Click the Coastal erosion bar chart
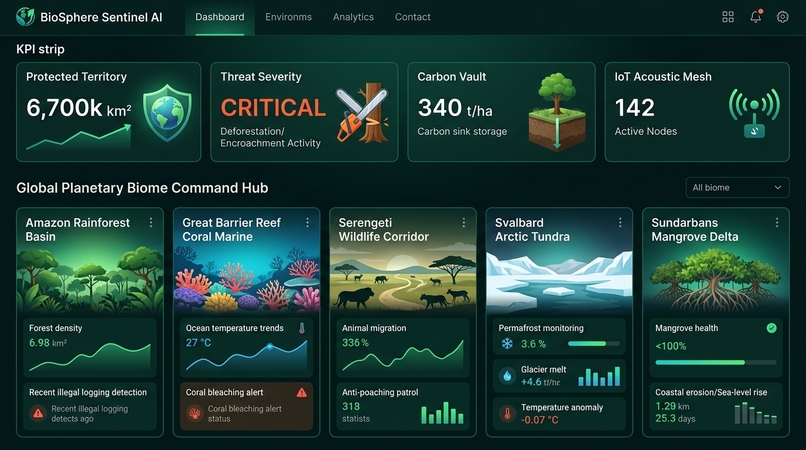Screen dimensions: 806x450 coord(756,413)
